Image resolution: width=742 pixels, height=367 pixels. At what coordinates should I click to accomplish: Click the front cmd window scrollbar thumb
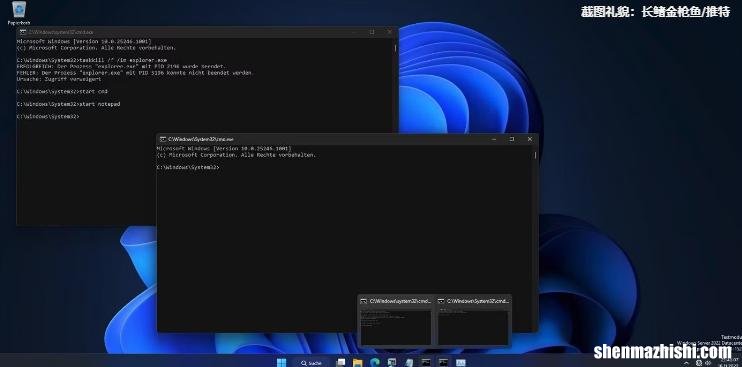pyautogui.click(x=536, y=155)
